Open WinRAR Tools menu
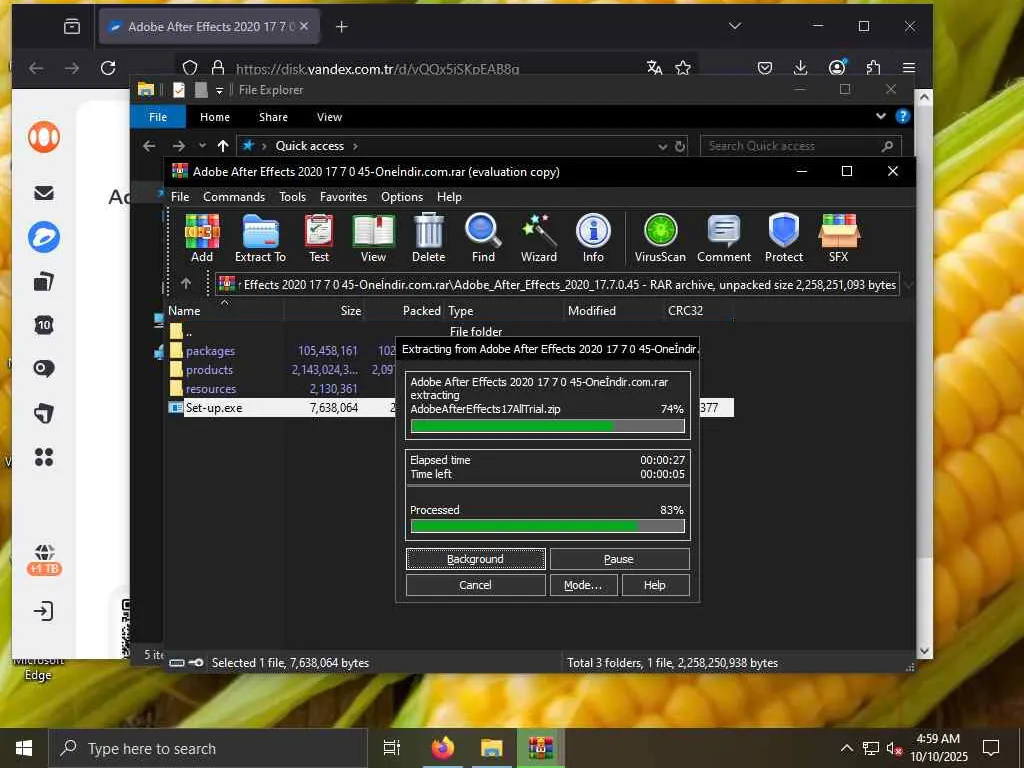Viewport: 1024px width, 768px height. point(293,197)
